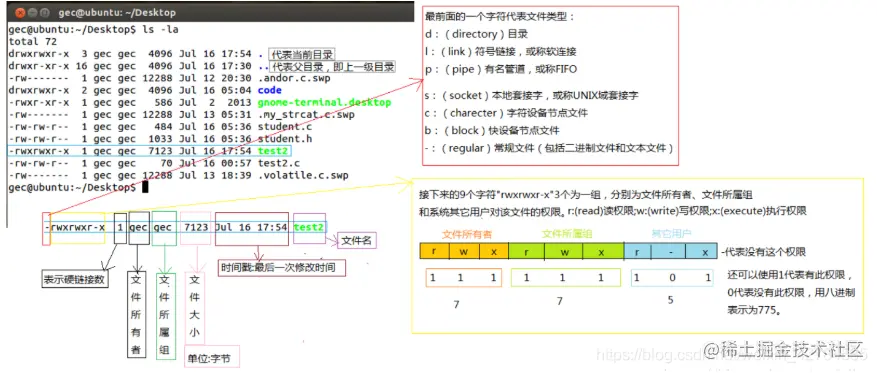Select the student.h file name
This screenshot has width=877, height=373.
tap(285, 139)
